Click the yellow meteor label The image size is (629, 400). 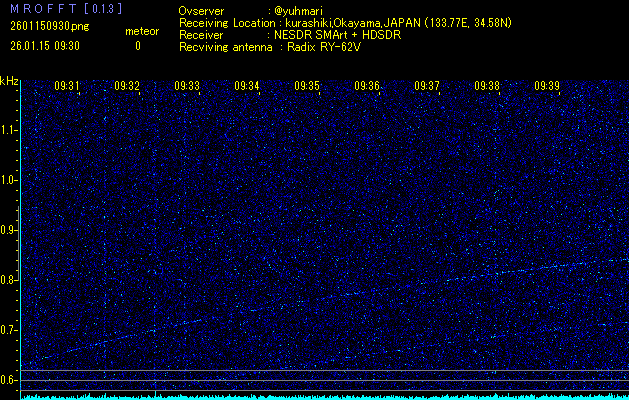[141, 32]
